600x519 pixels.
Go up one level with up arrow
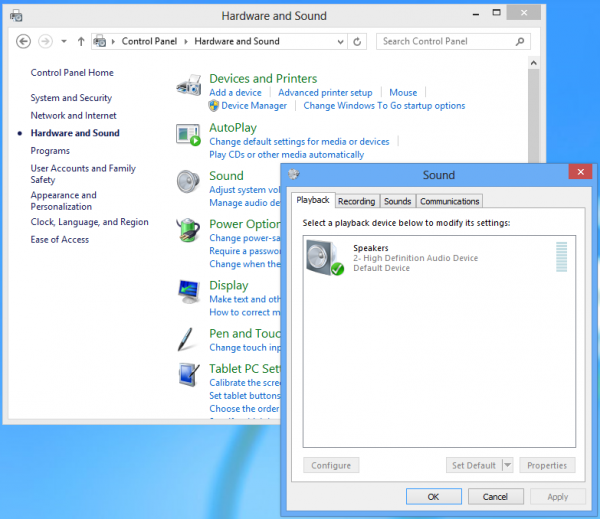tap(81, 41)
